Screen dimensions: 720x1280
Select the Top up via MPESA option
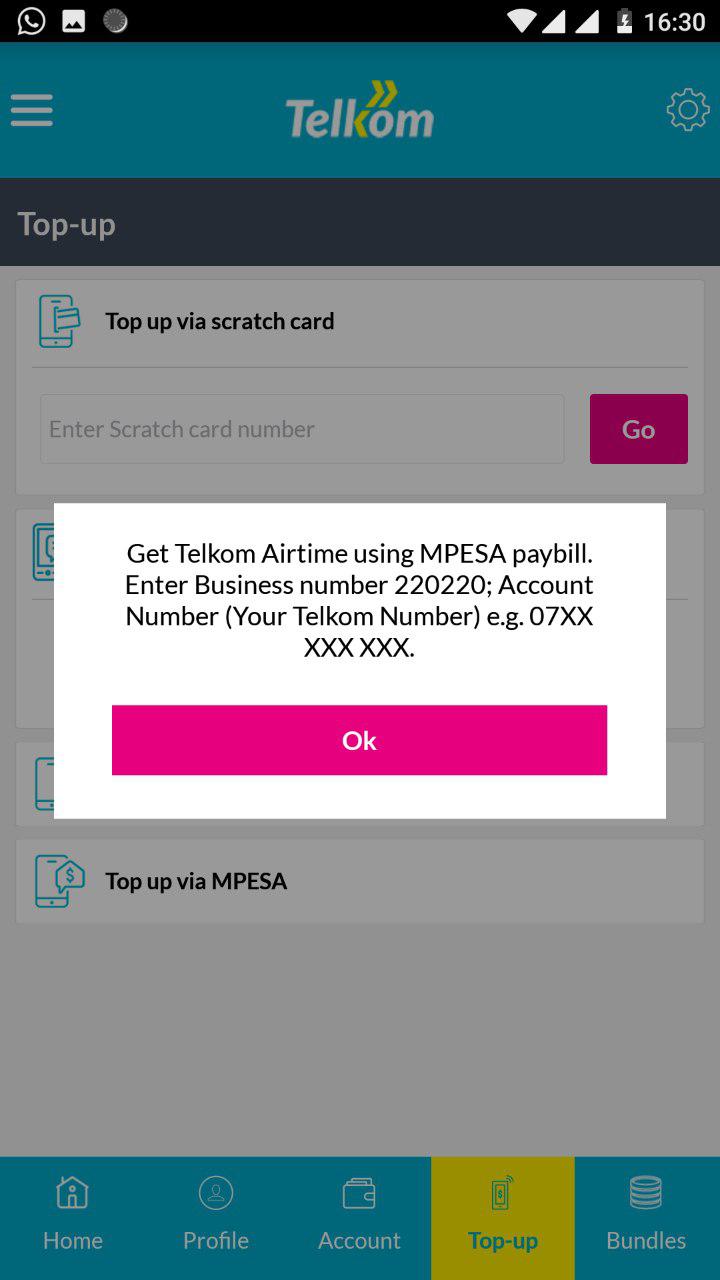tap(360, 881)
